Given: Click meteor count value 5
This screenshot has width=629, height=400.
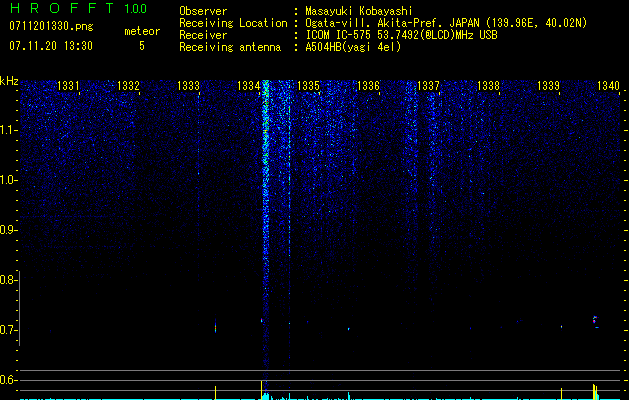Looking at the screenshot, I should (142, 46).
